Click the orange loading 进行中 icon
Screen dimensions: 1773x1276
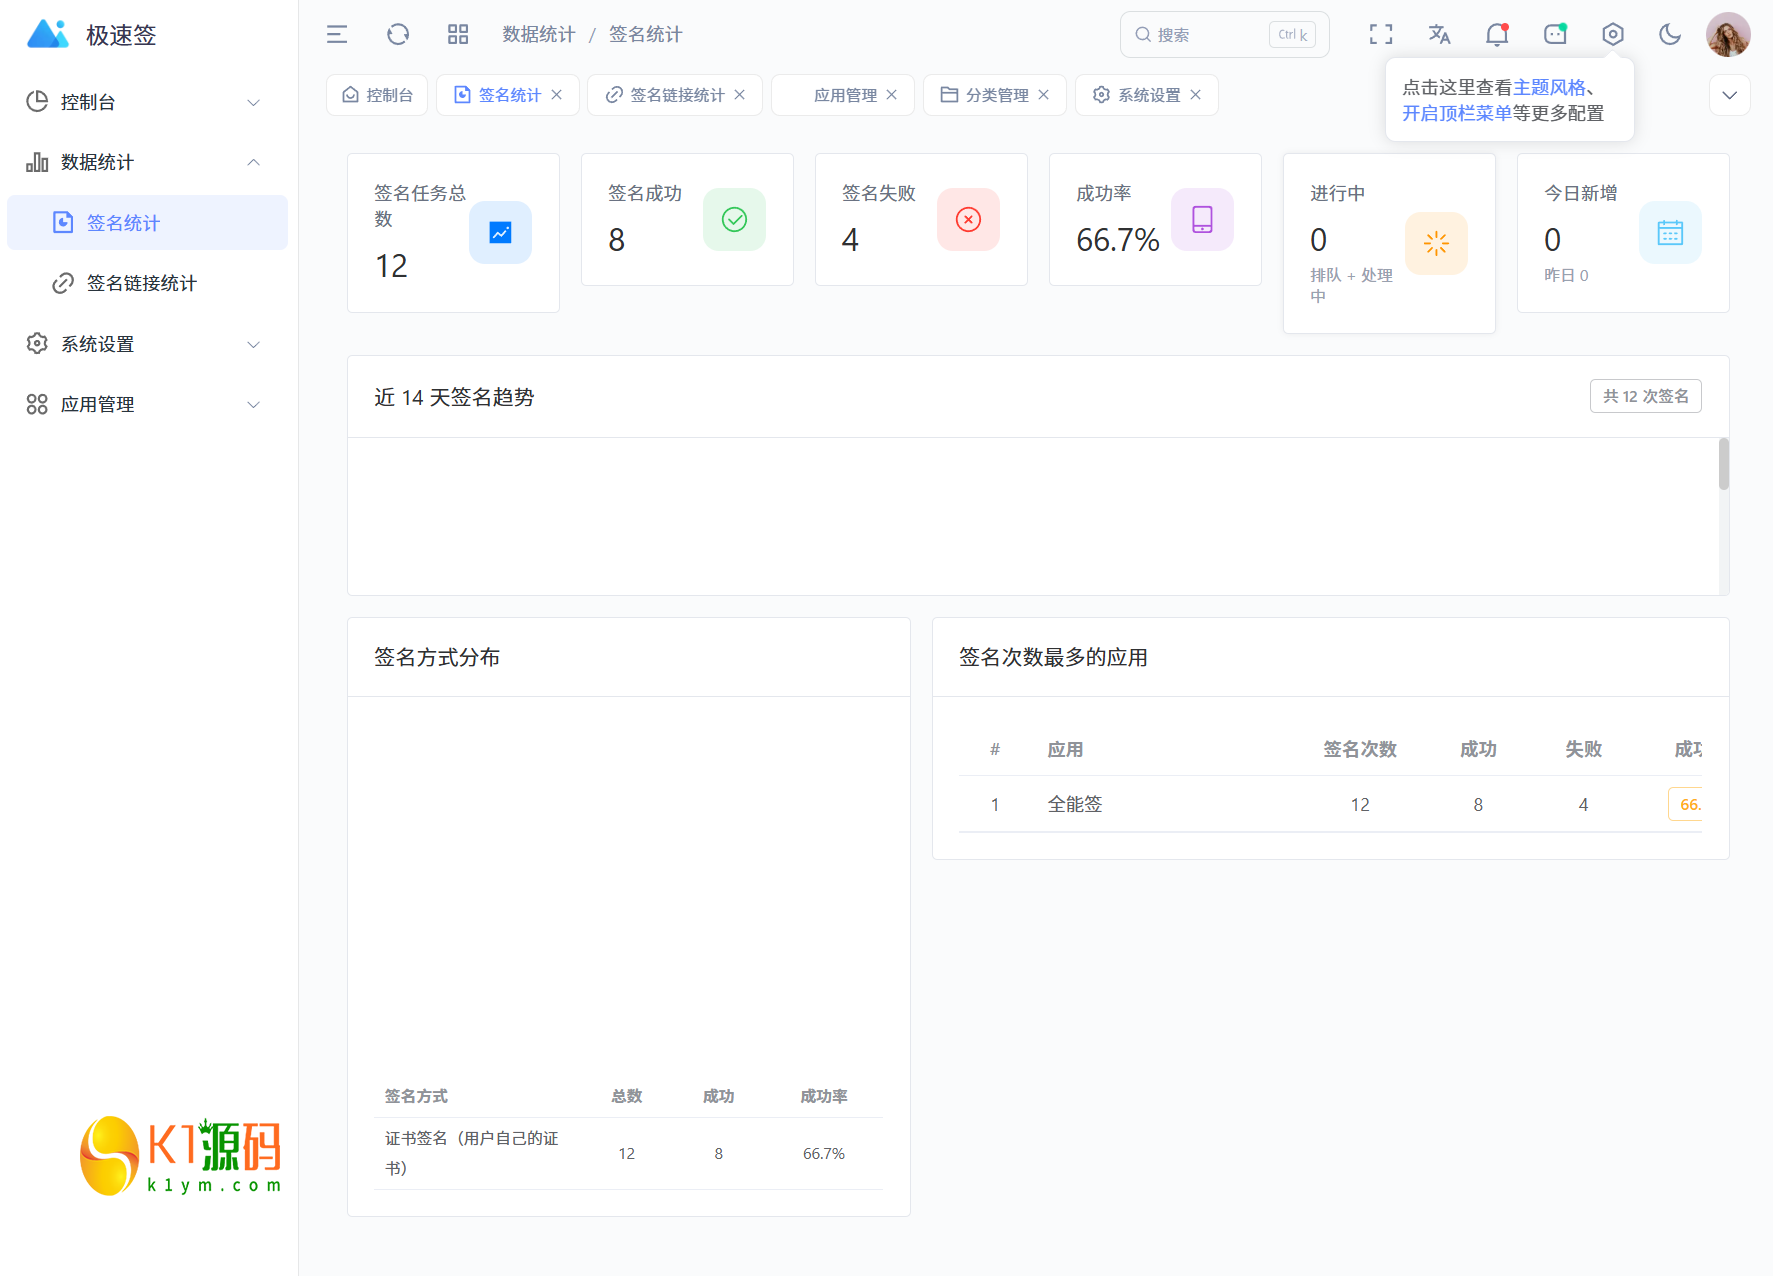pos(1436,243)
